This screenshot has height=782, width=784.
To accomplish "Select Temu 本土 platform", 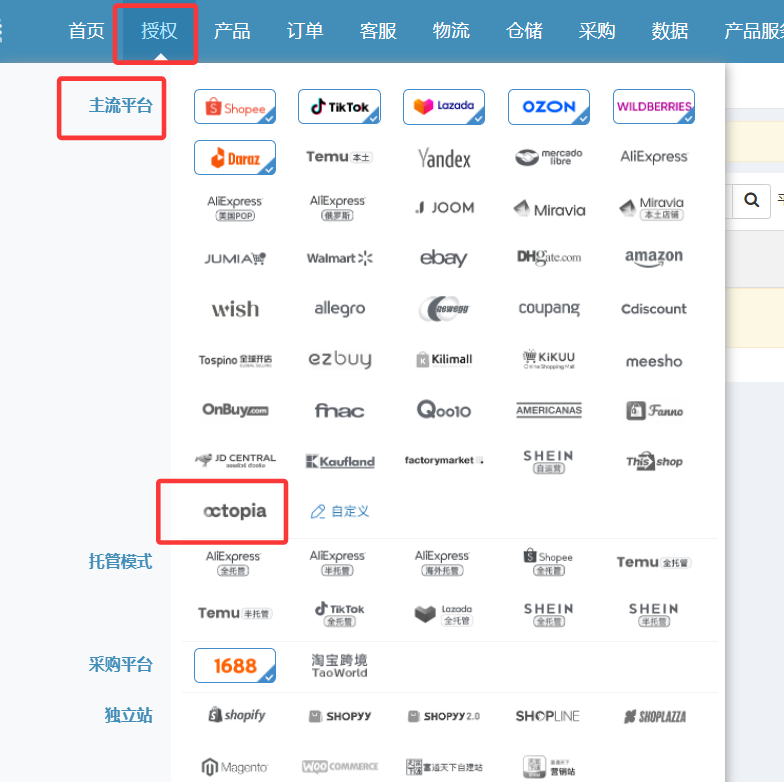I will [340, 157].
